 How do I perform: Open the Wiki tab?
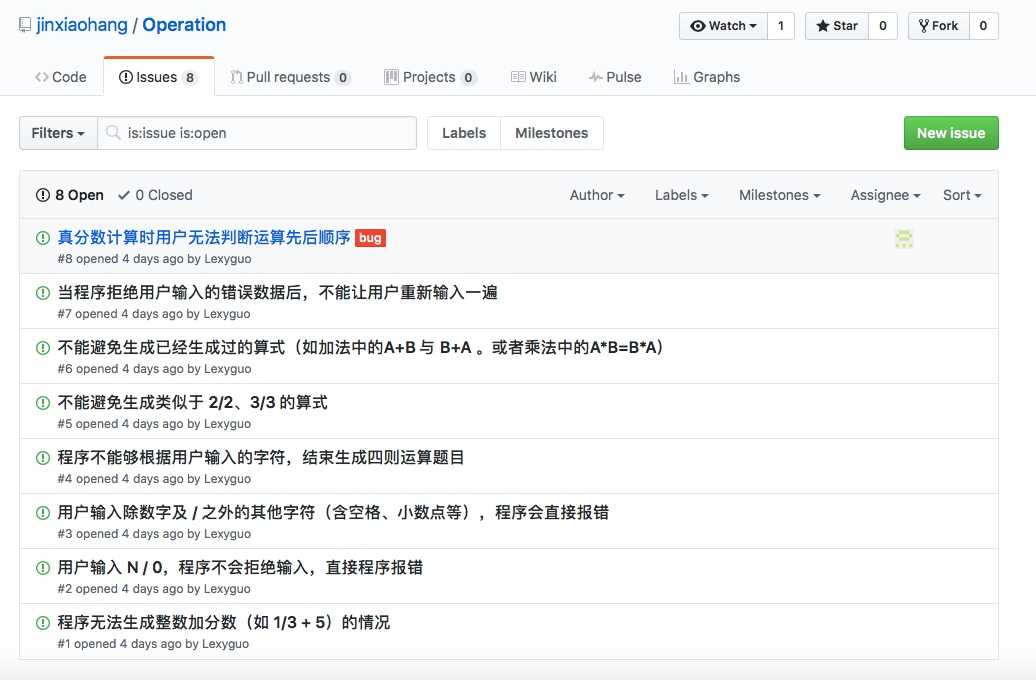click(x=533, y=77)
